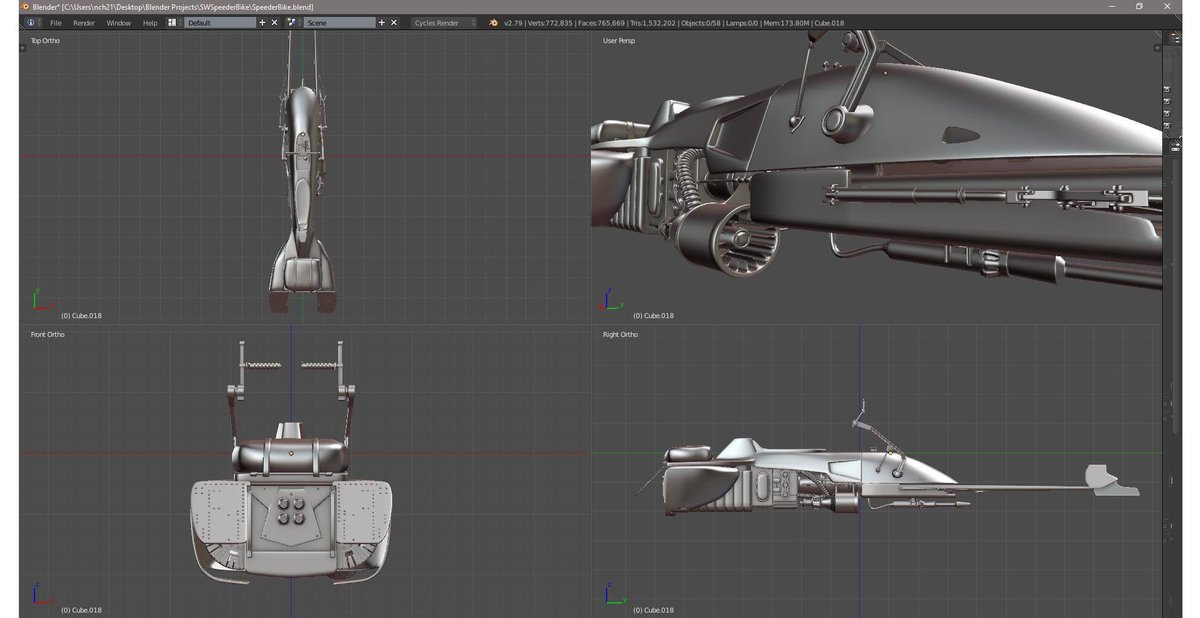1200x618 pixels.
Task: Restore down the Blender window
Action: [x=1139, y=6]
